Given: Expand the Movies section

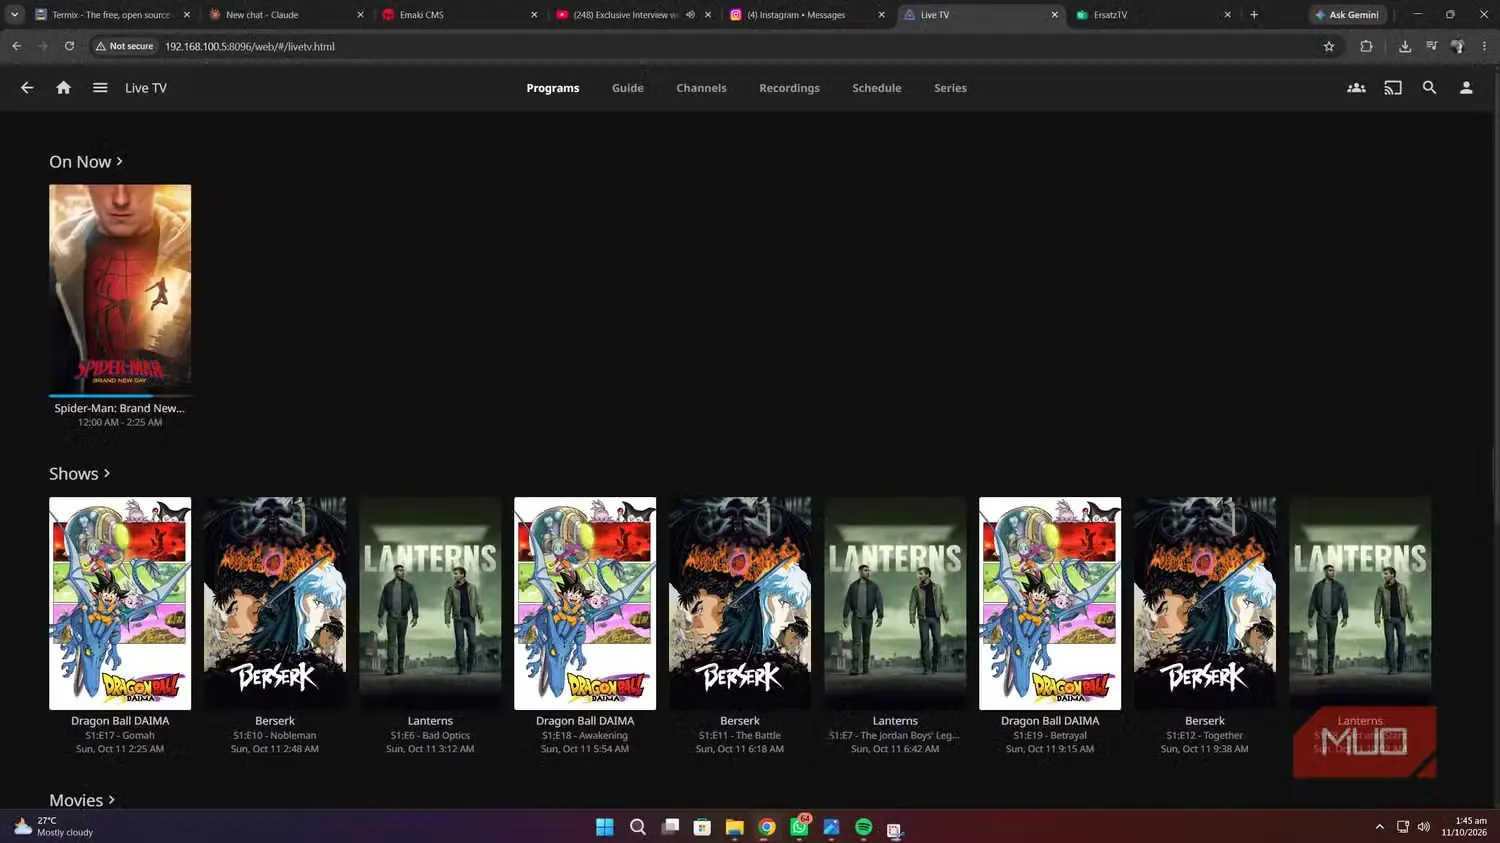Looking at the screenshot, I should [82, 800].
